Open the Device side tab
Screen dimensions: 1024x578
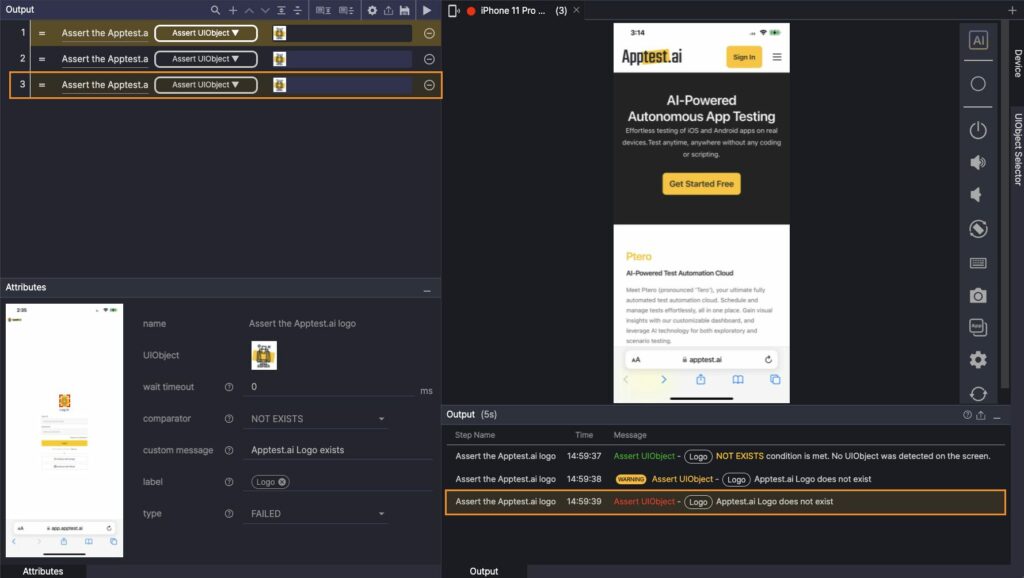coord(1017,63)
